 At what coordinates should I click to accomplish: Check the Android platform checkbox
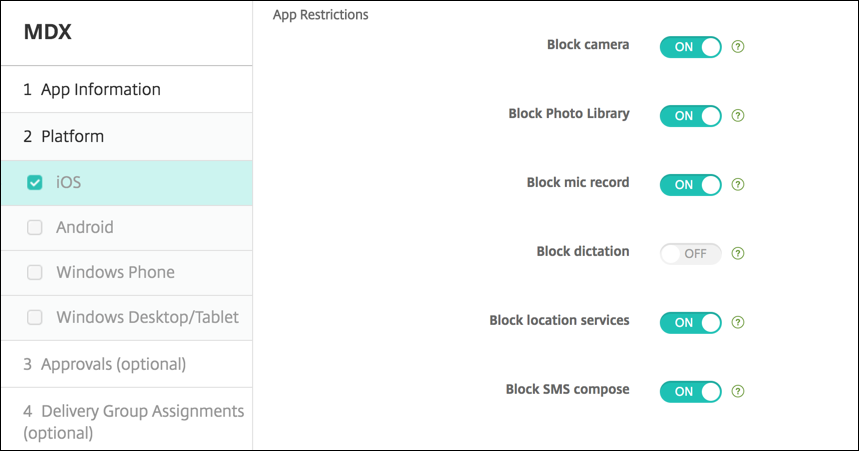pyautogui.click(x=35, y=228)
